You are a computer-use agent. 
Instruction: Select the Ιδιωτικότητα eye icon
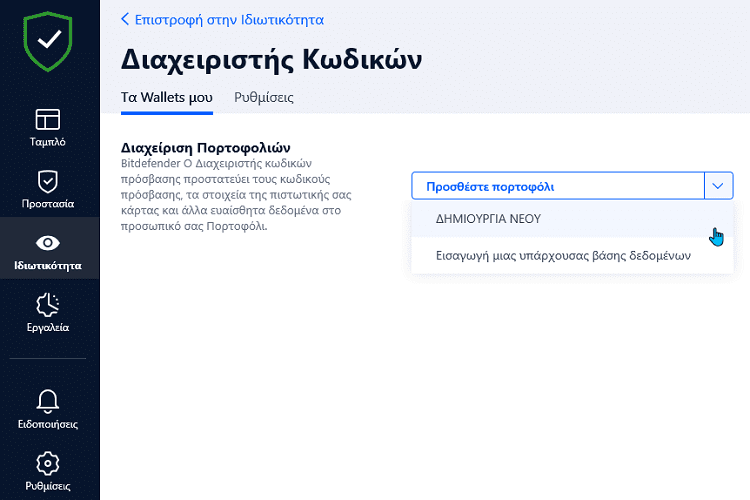tap(48, 243)
